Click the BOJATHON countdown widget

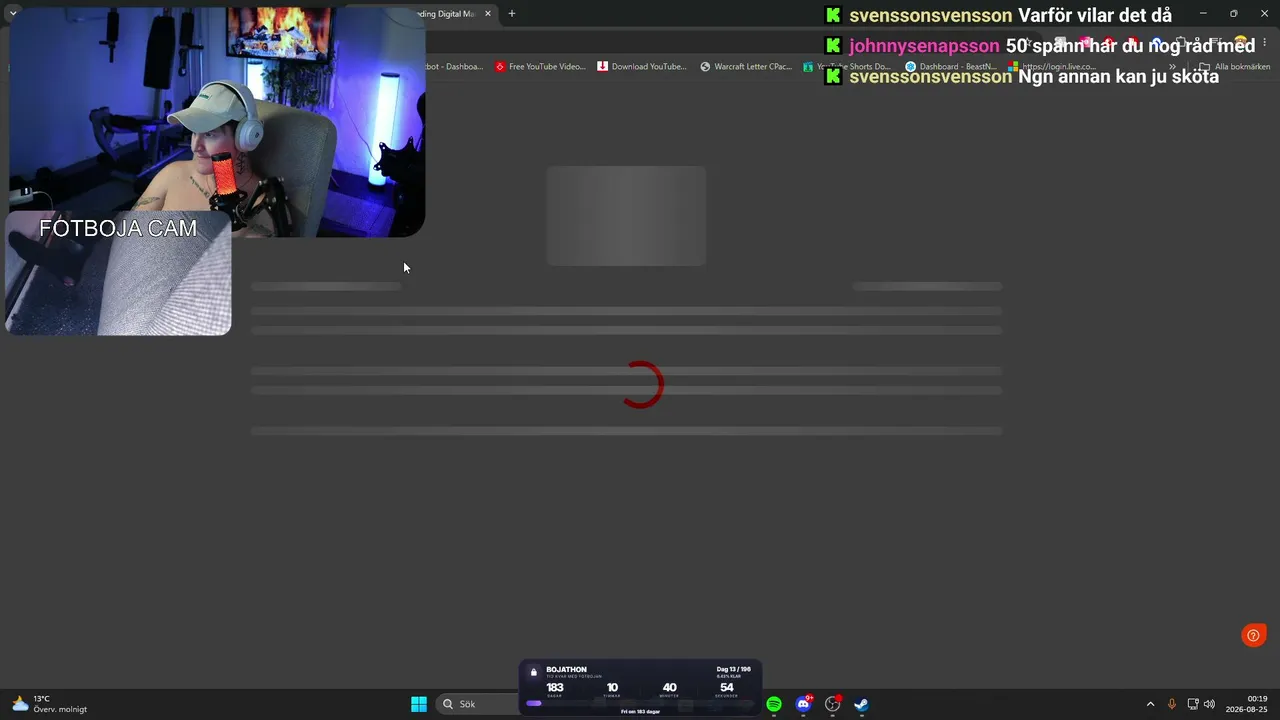[x=640, y=688]
